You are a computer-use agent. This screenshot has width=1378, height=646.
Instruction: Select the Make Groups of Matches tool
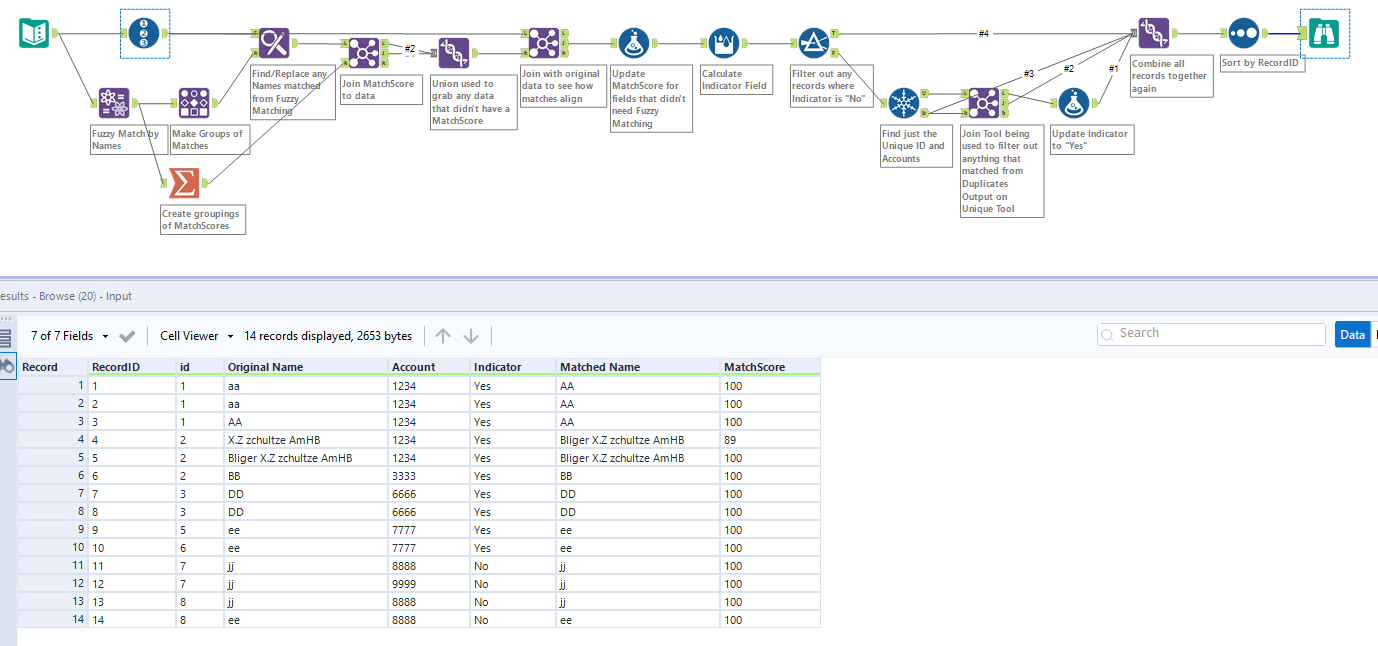(x=192, y=101)
